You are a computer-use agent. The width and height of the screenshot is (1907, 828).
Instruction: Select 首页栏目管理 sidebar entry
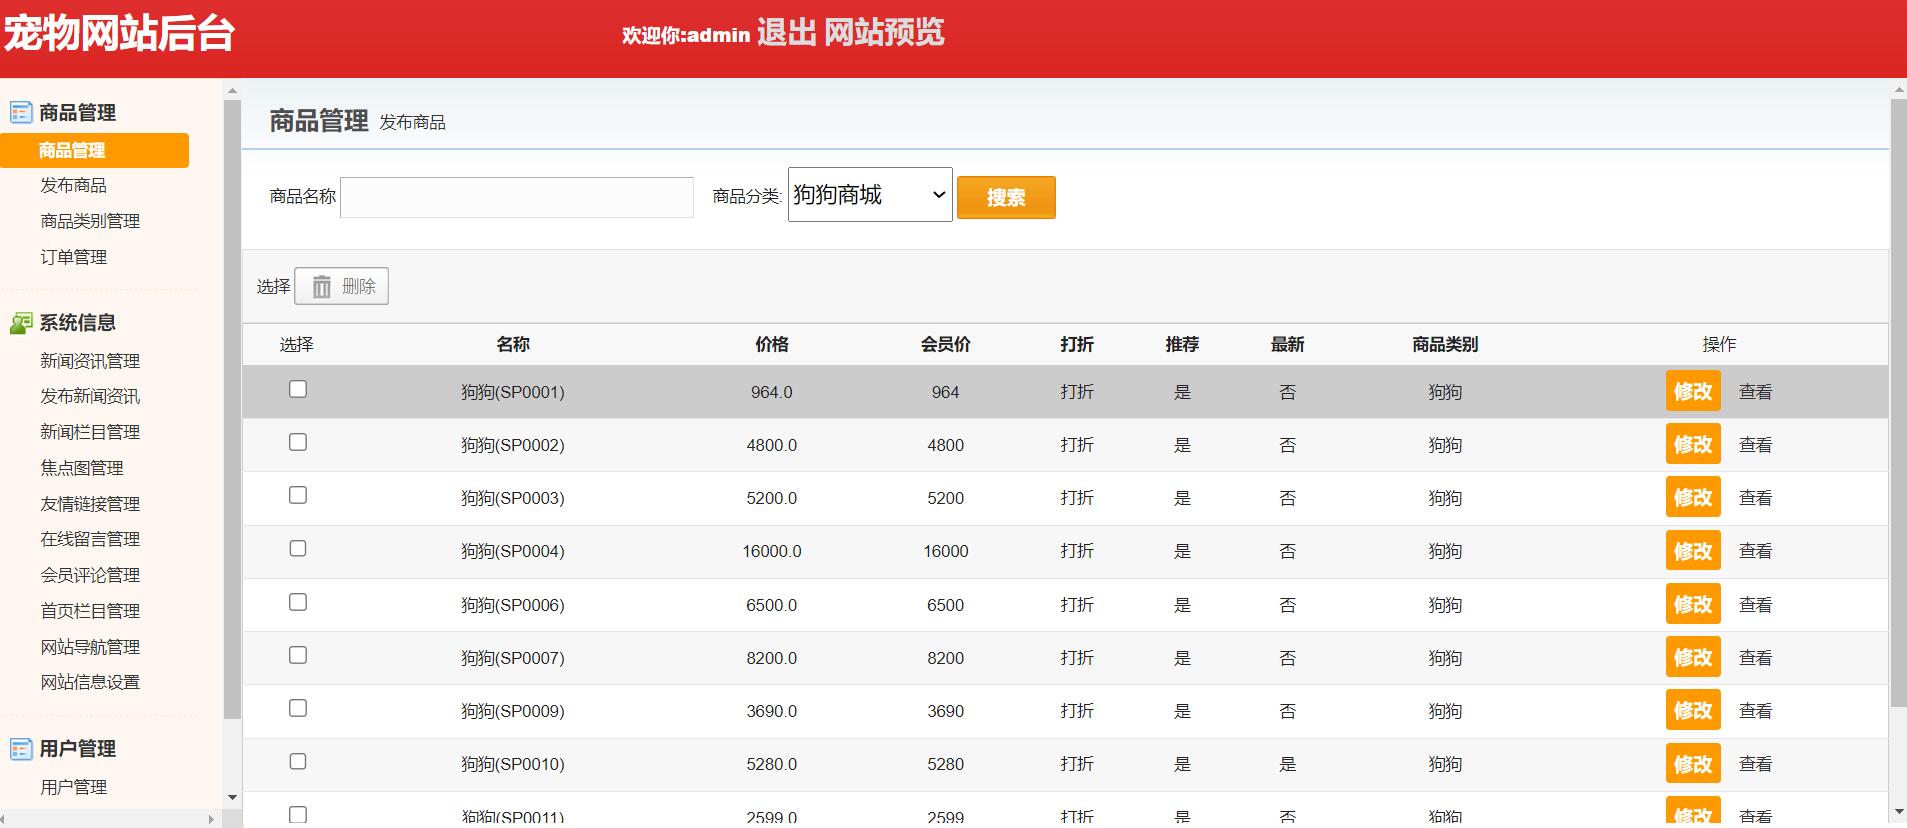coord(90,611)
